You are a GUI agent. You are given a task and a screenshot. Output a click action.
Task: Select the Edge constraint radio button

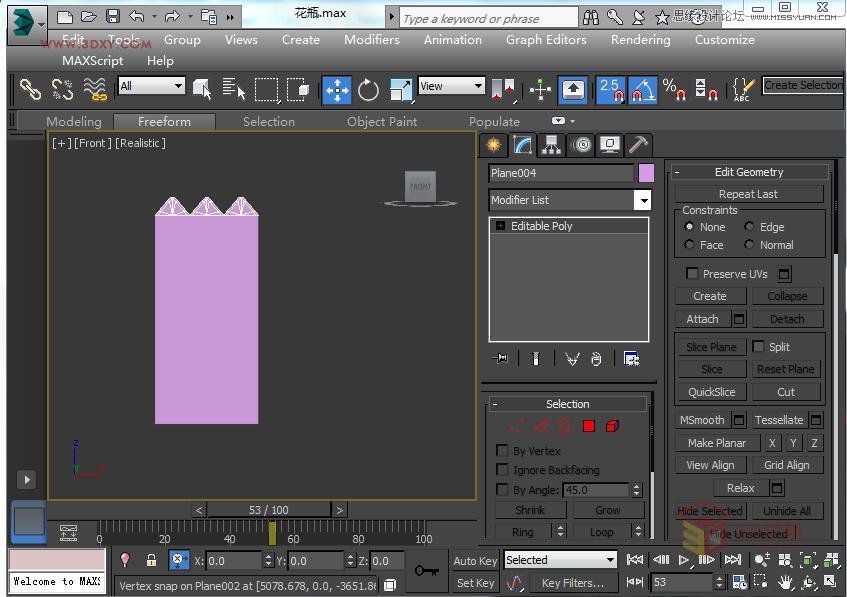(749, 227)
